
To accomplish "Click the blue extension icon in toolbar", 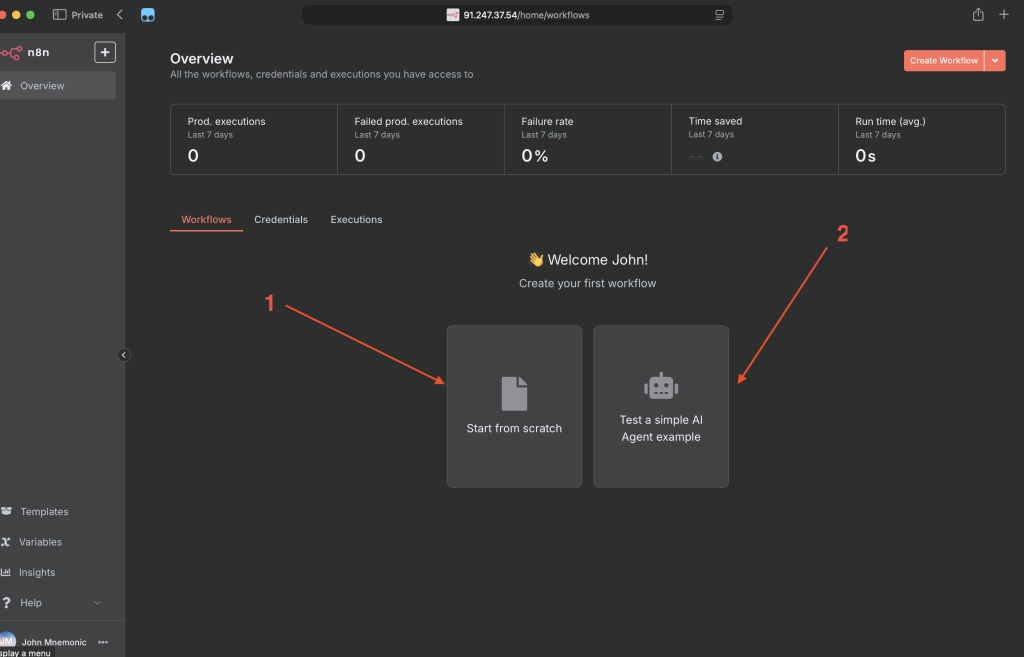I will coord(148,15).
